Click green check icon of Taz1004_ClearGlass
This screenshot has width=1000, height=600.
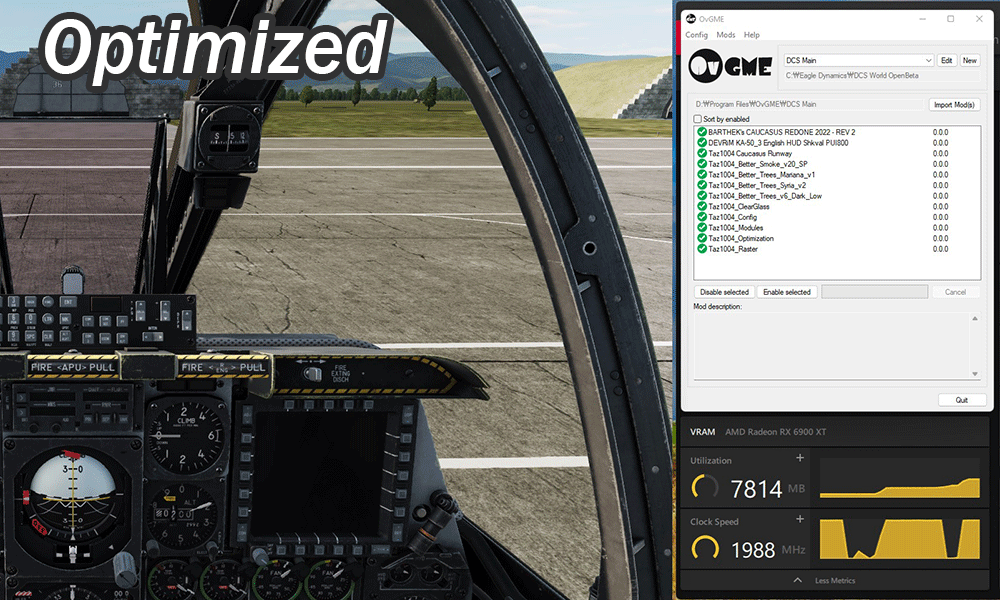[x=702, y=207]
